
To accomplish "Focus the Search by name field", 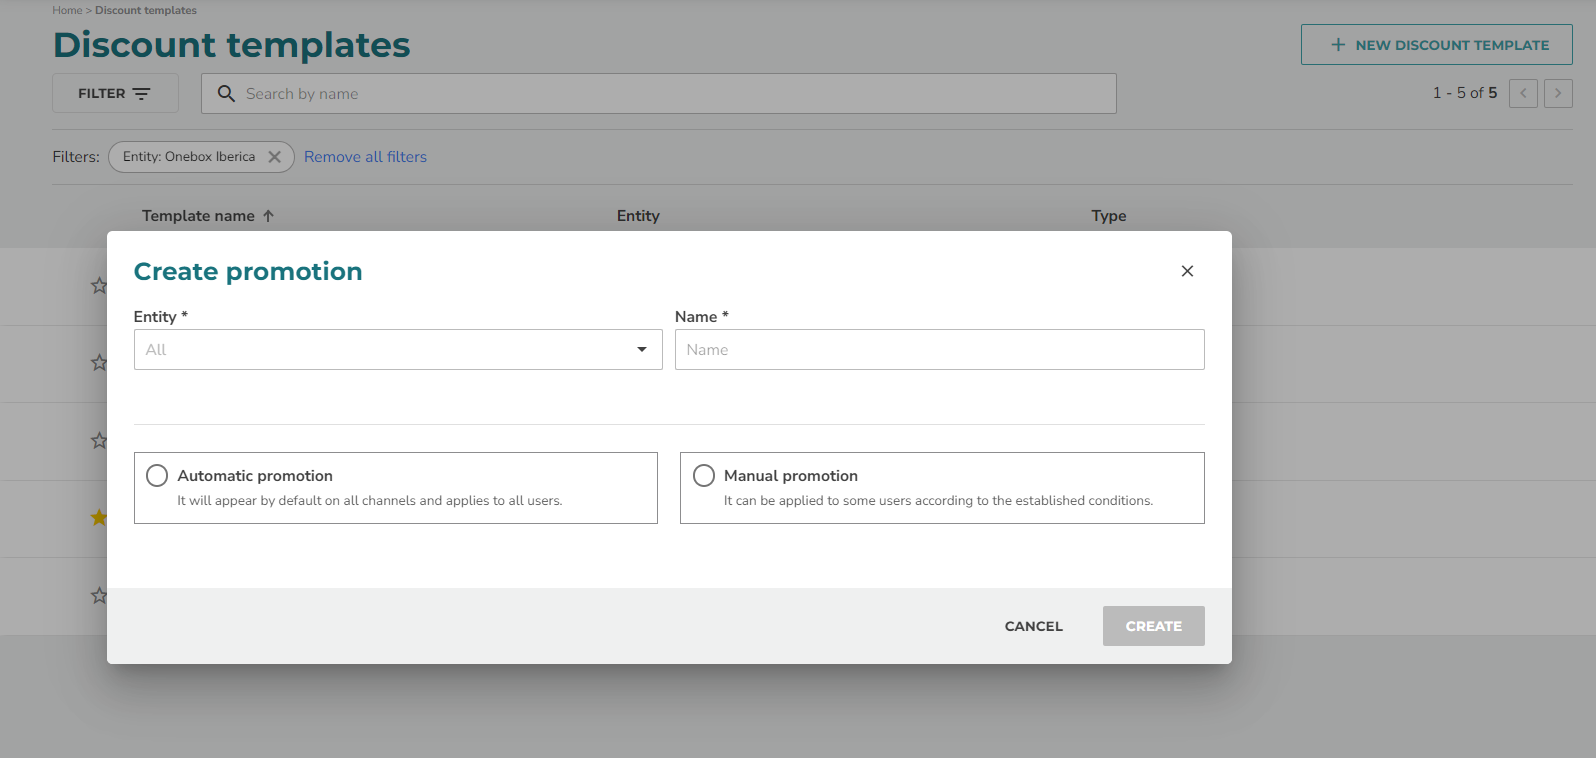I will click(670, 94).
